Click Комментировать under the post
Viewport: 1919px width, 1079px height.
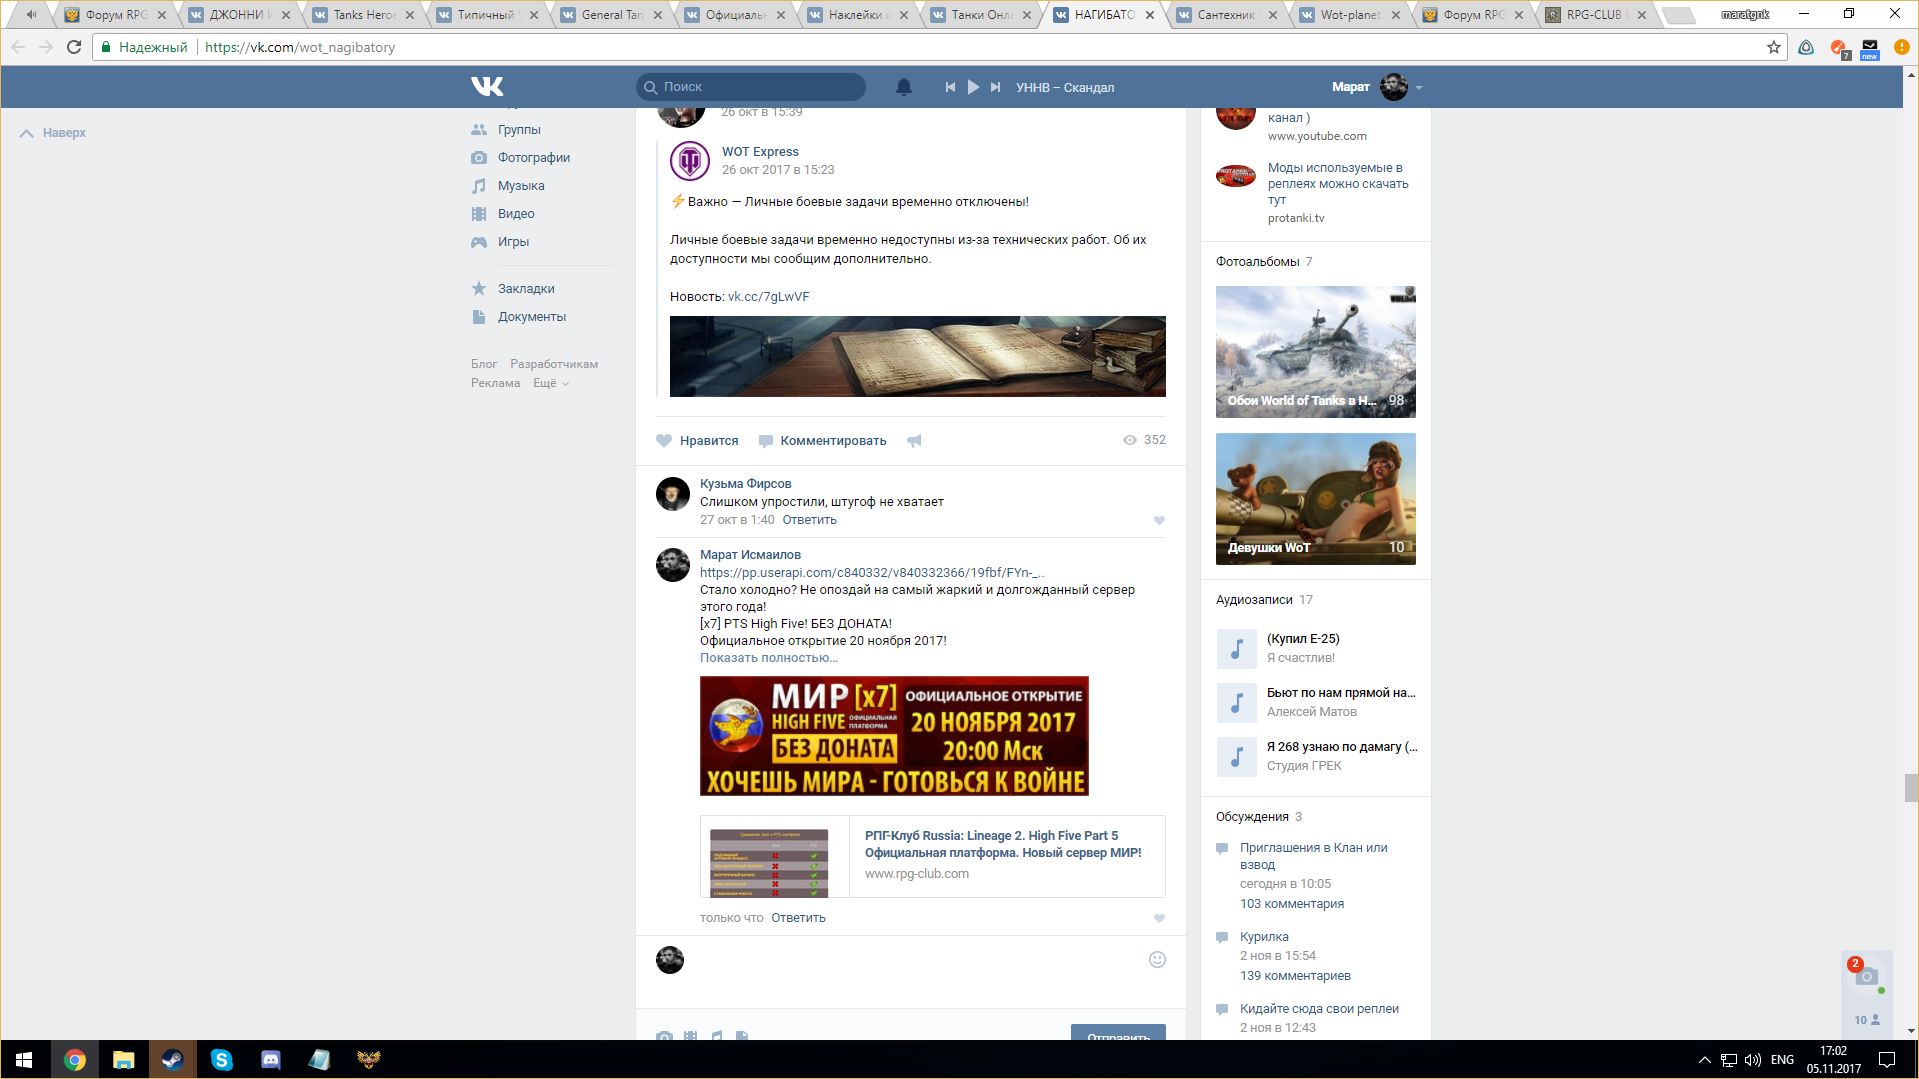coord(822,441)
